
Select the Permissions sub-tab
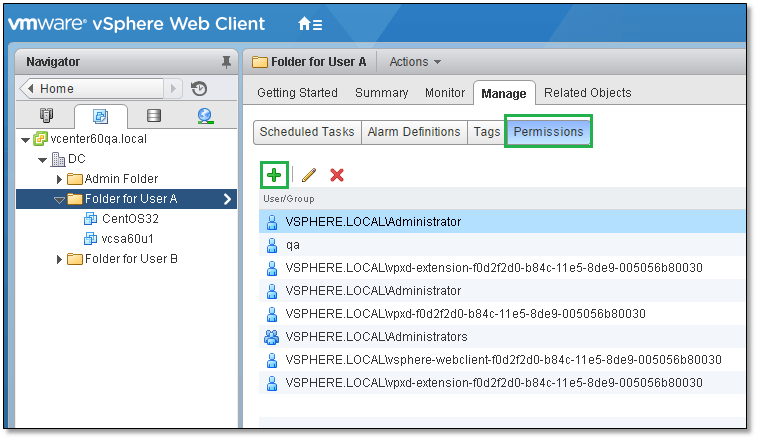(548, 131)
